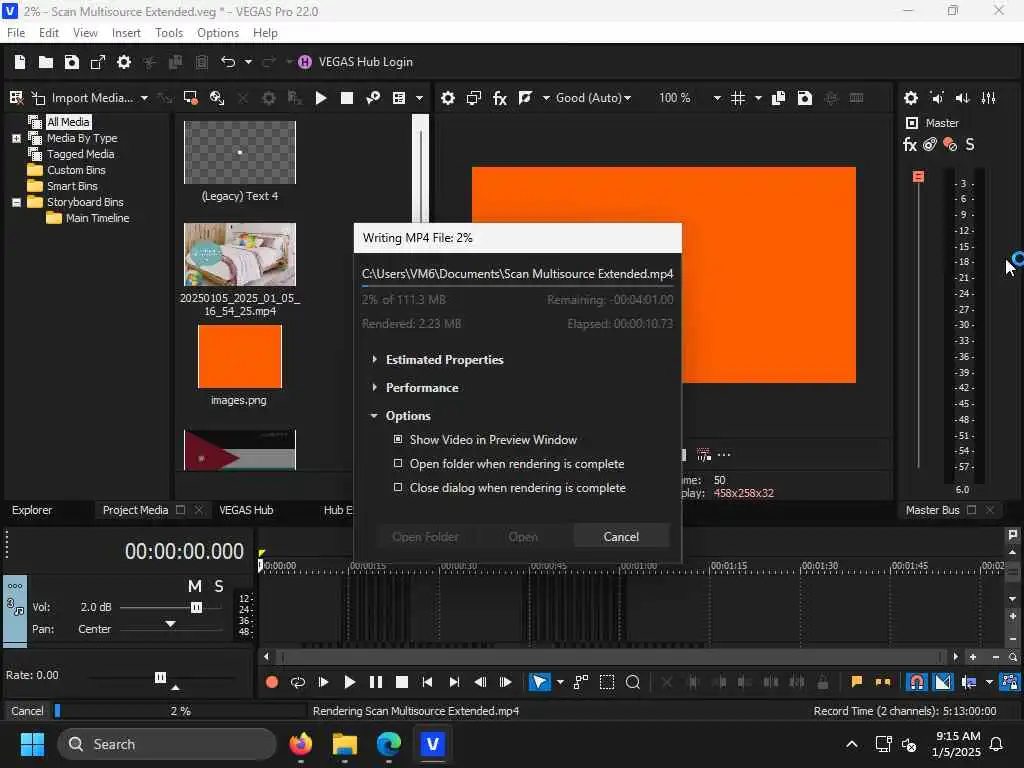Screen dimensions: 1024x768
Task: Mute audio track with M button
Action: coord(195,586)
